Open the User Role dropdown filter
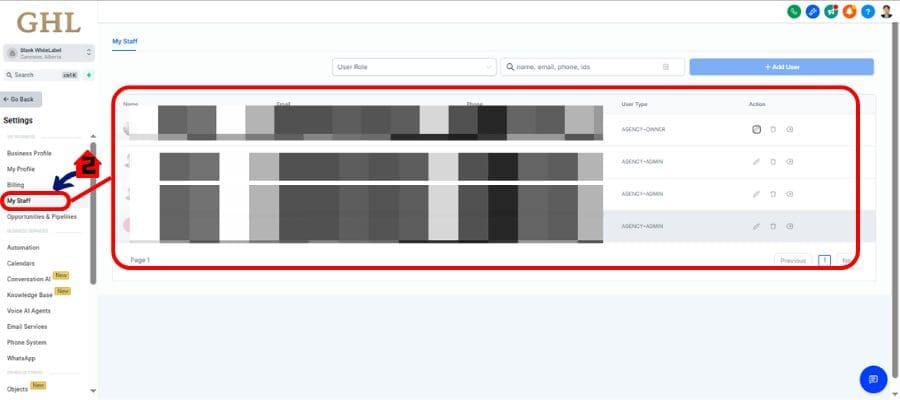Screen dimensions: 900x400 (414, 67)
